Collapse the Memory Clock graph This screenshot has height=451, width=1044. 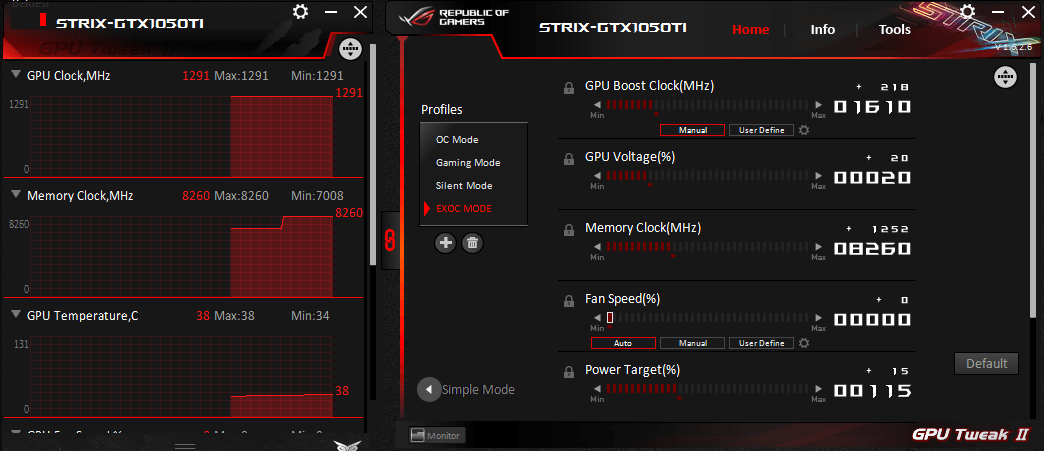[16, 195]
